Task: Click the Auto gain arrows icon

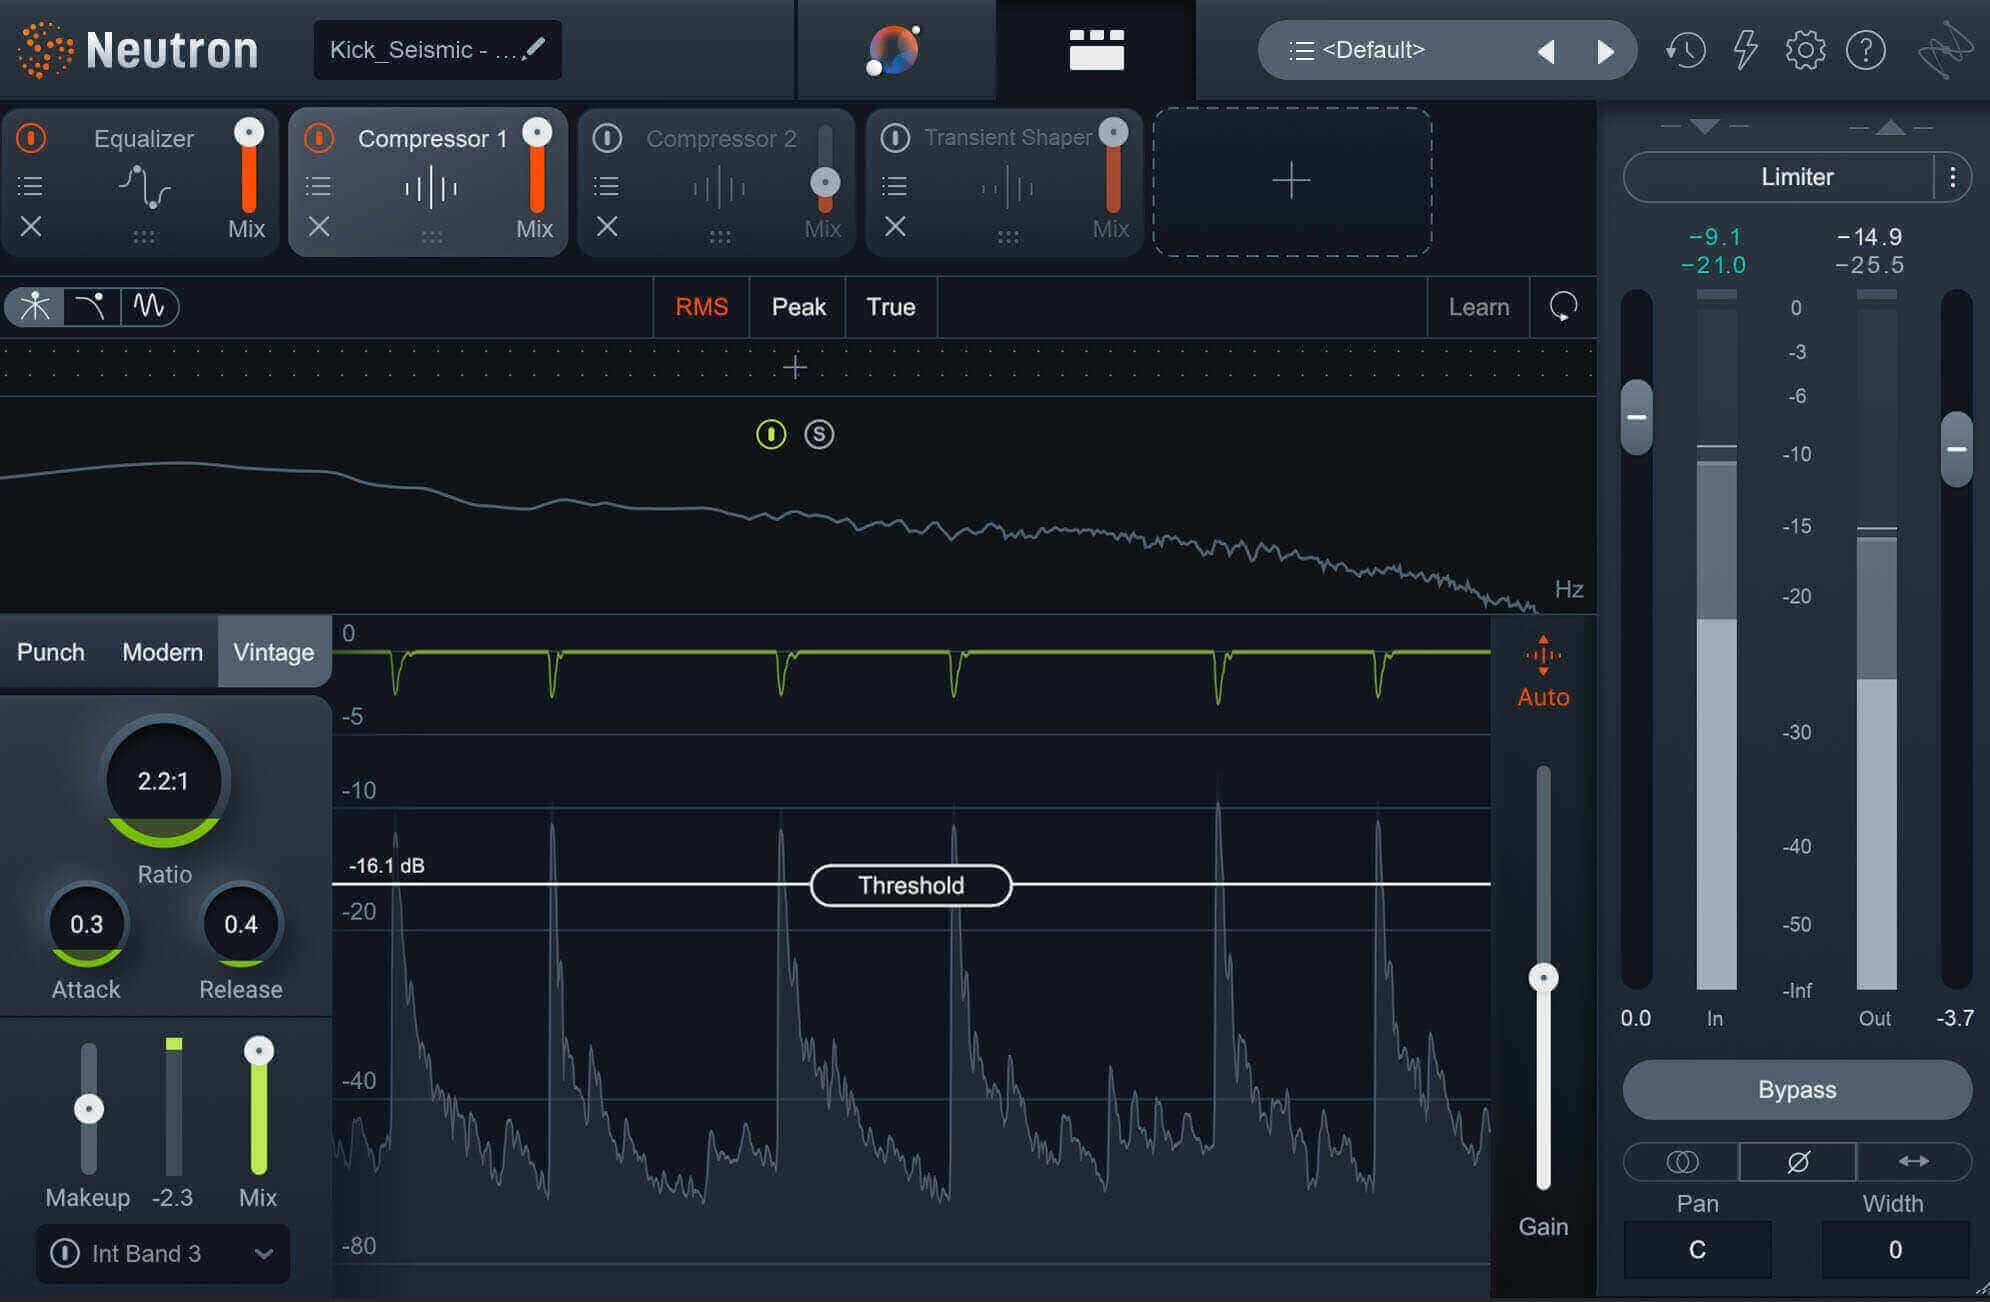Action: pos(1543,656)
